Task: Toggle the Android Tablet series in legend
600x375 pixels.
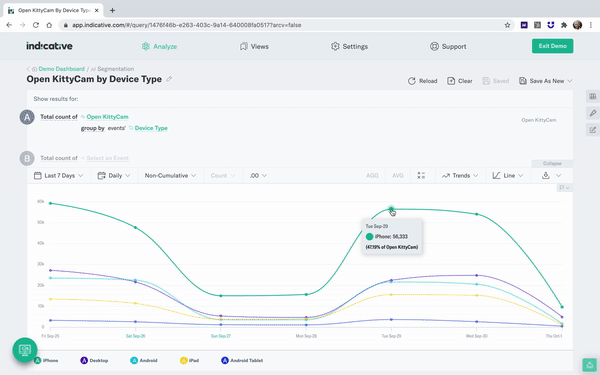Action: tap(242, 360)
